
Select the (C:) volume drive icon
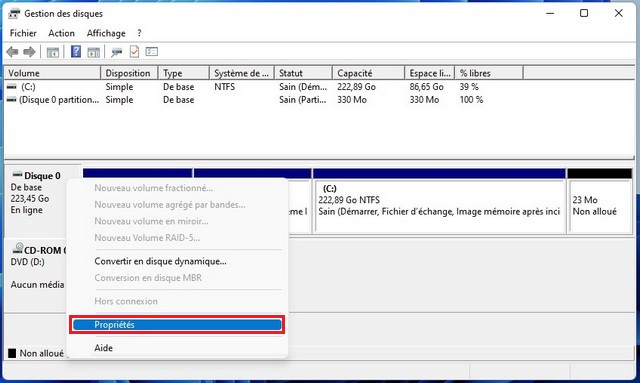click(12, 87)
